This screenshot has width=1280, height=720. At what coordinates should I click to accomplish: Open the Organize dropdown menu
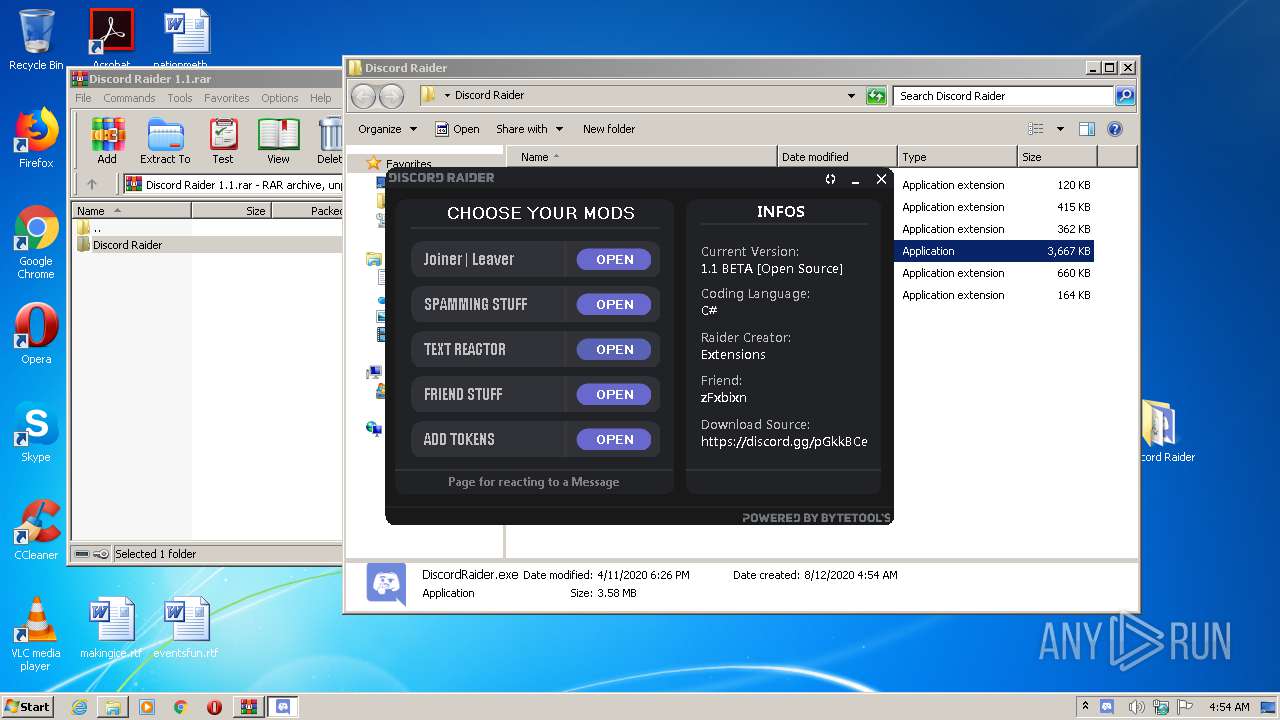(387, 129)
